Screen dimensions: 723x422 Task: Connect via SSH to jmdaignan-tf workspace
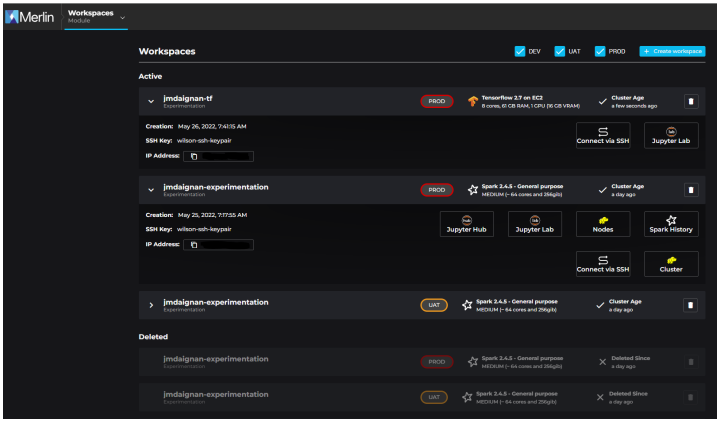pos(603,136)
